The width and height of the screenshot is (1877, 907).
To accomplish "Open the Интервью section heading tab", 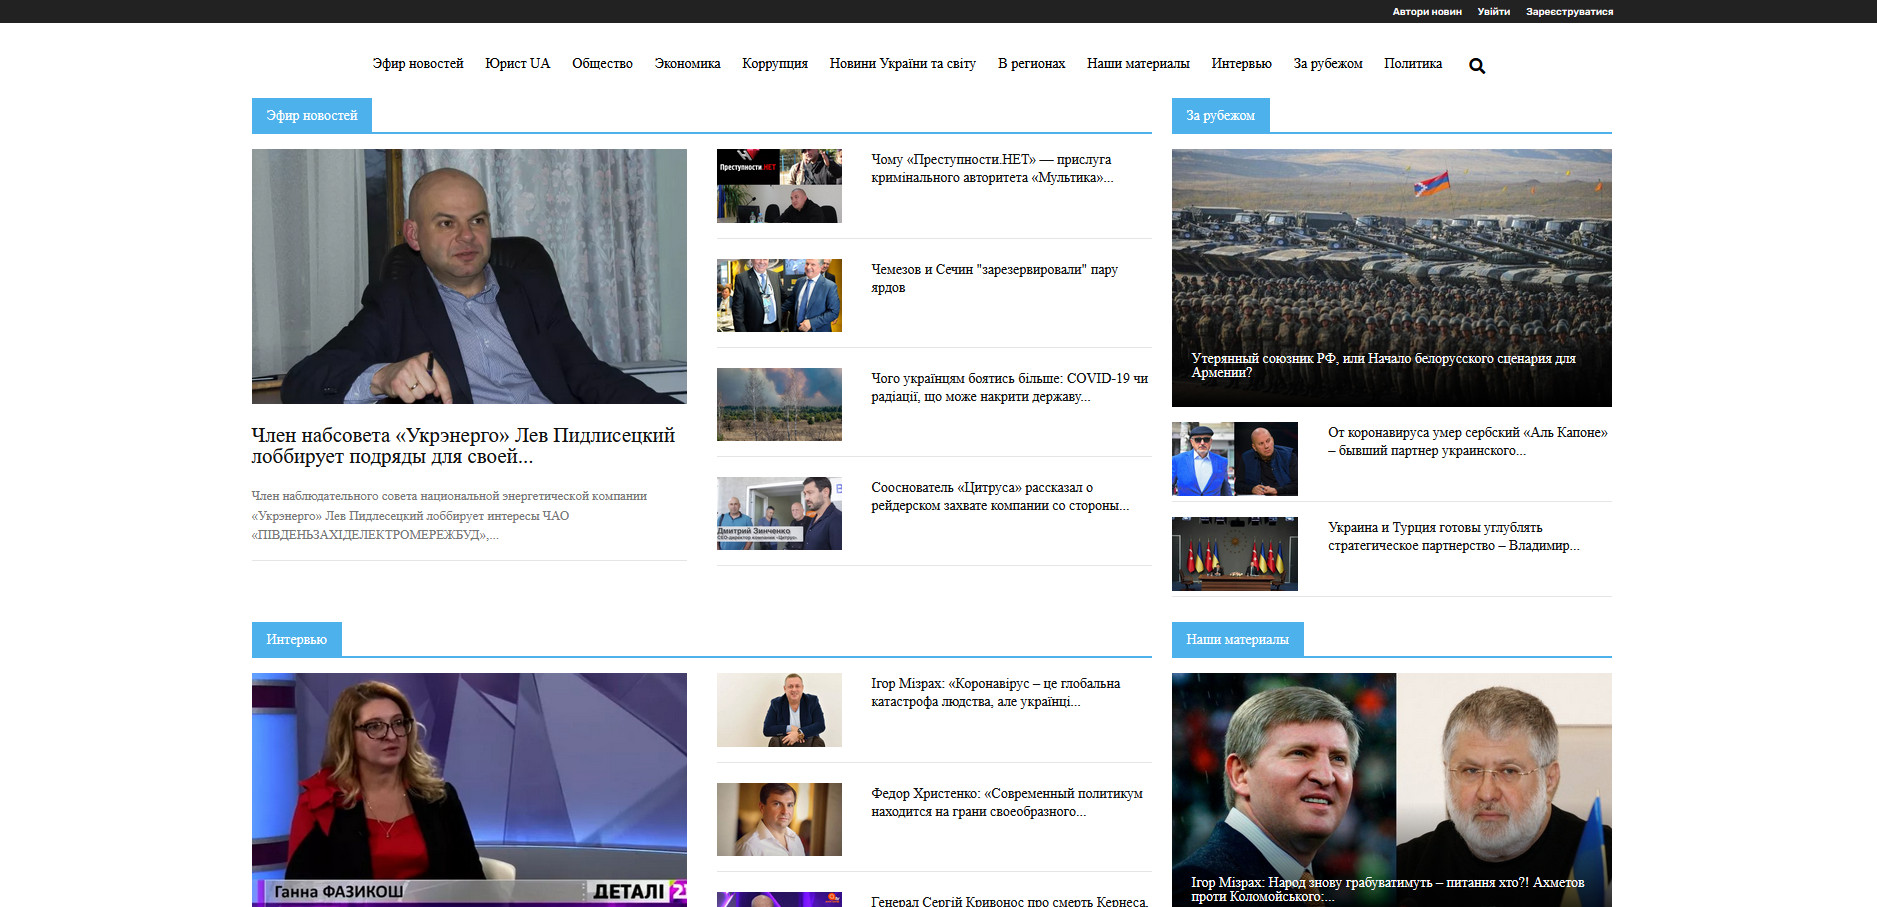I will point(296,640).
